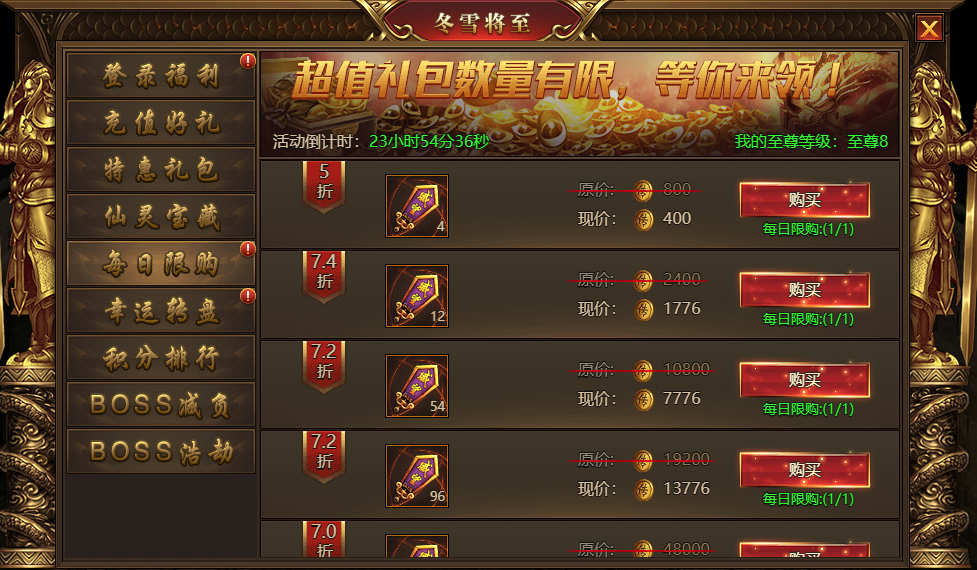Viewport: 977px width, 570px height.
Task: Click the gold coin beside price 1776
Action: pos(644,309)
